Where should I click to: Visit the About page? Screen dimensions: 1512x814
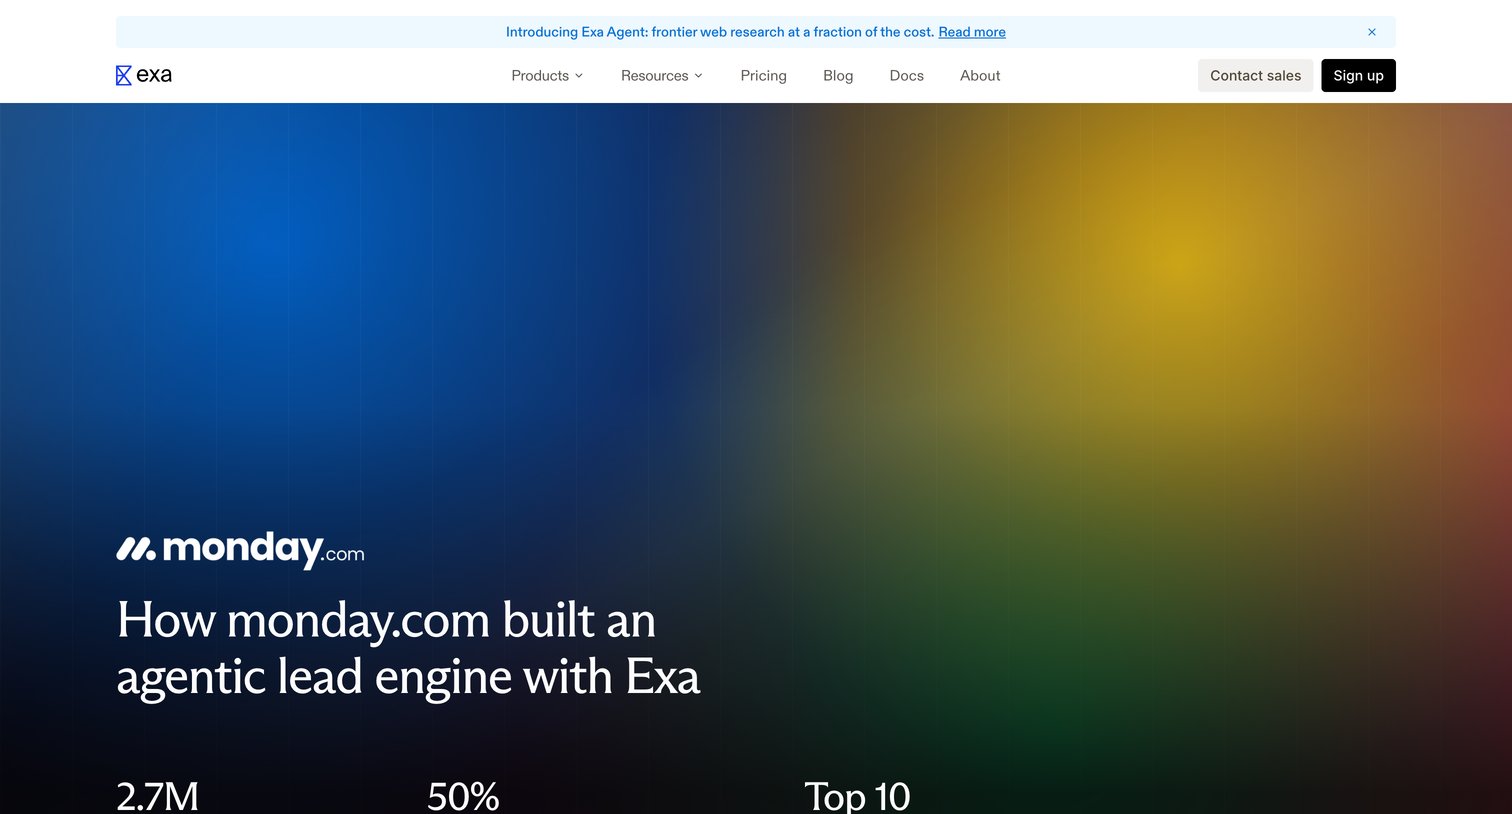(980, 75)
